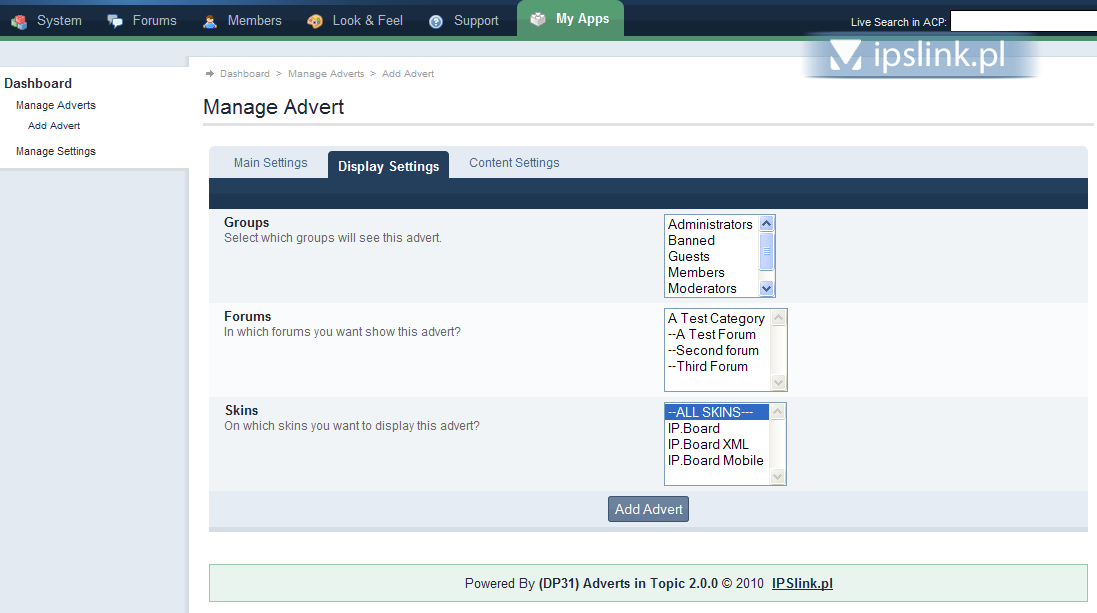
Task: Click the System cubes icon
Action: click(19, 21)
